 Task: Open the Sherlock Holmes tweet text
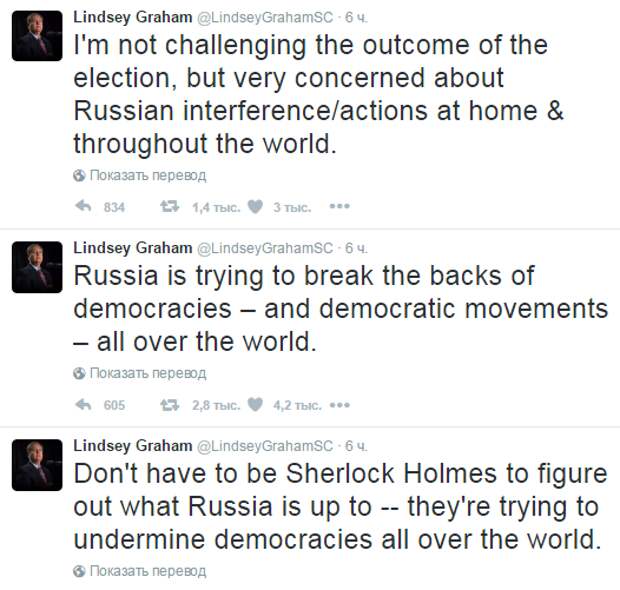pos(340,506)
